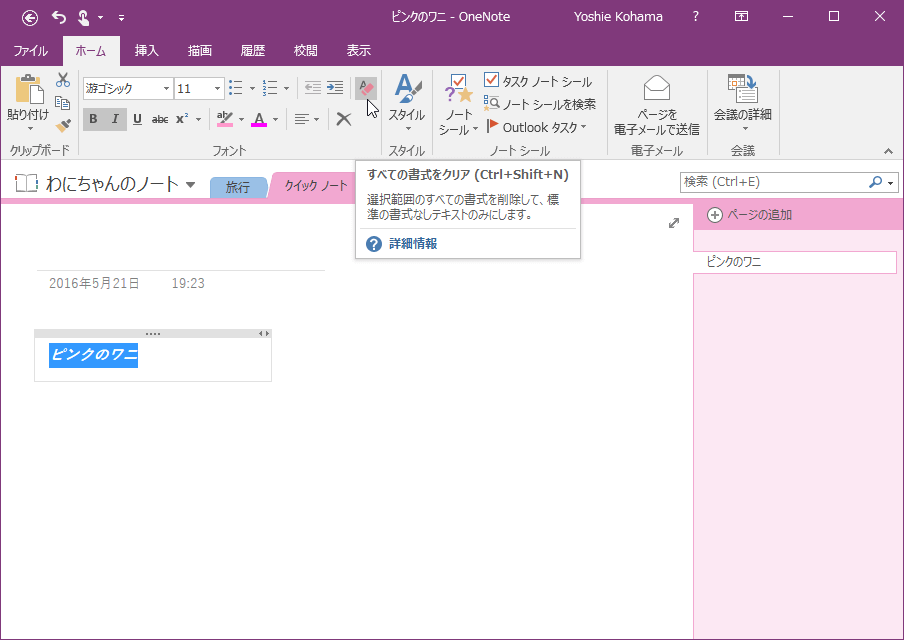The image size is (904, 640).
Task: Click the email page envelope icon
Action: pyautogui.click(x=656, y=88)
